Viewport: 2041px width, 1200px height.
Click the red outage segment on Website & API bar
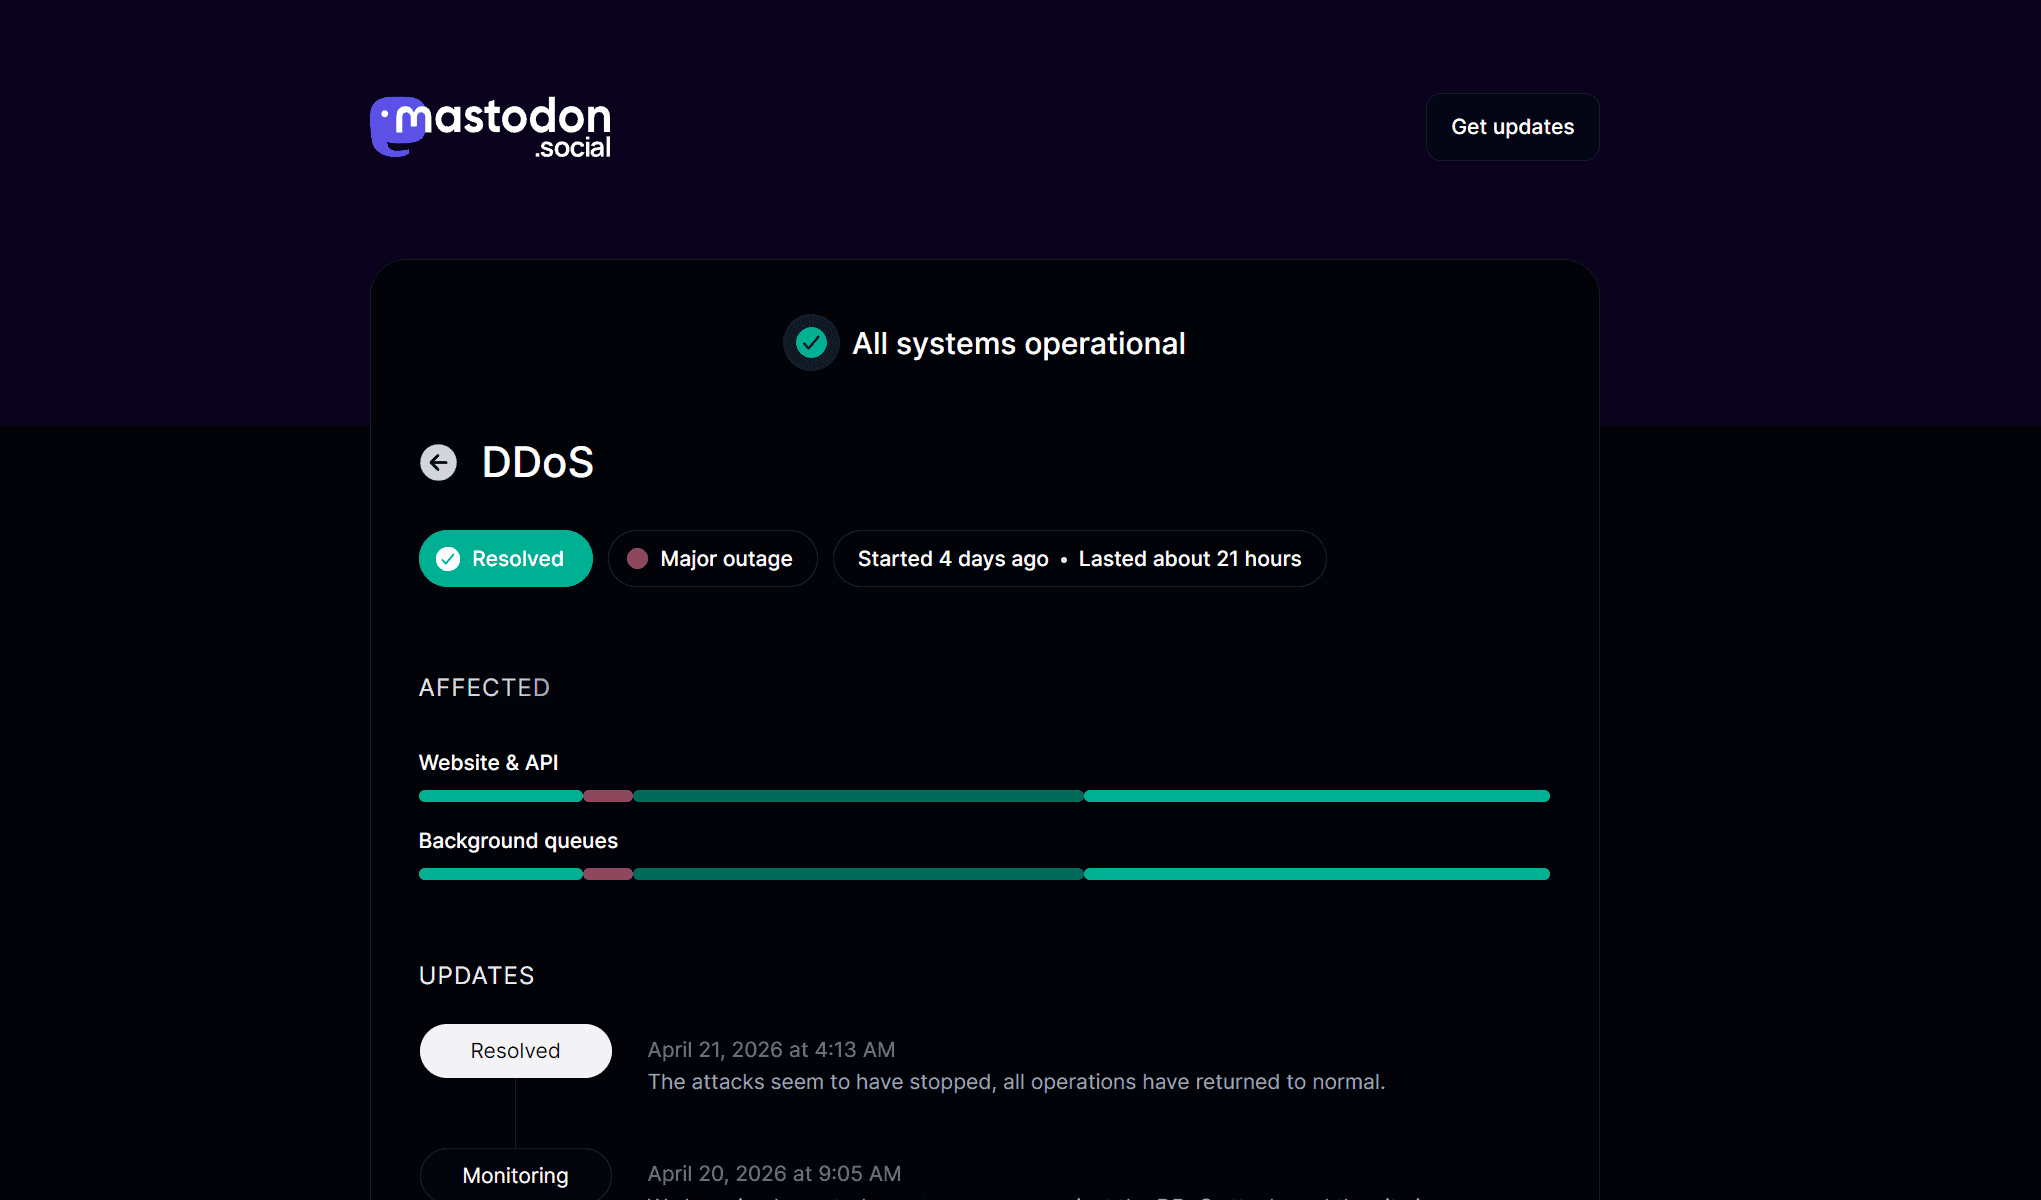click(607, 796)
